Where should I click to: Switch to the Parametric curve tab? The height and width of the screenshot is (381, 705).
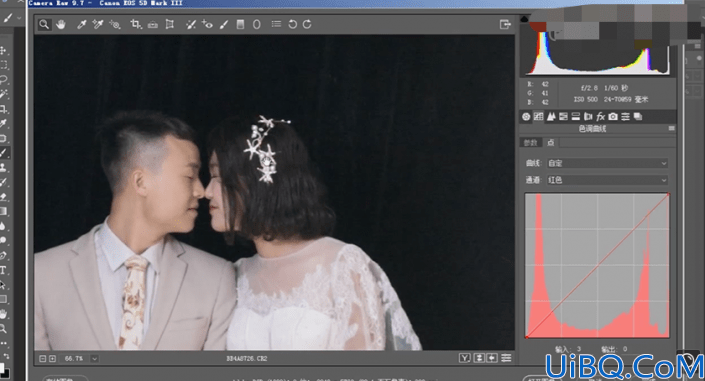531,143
